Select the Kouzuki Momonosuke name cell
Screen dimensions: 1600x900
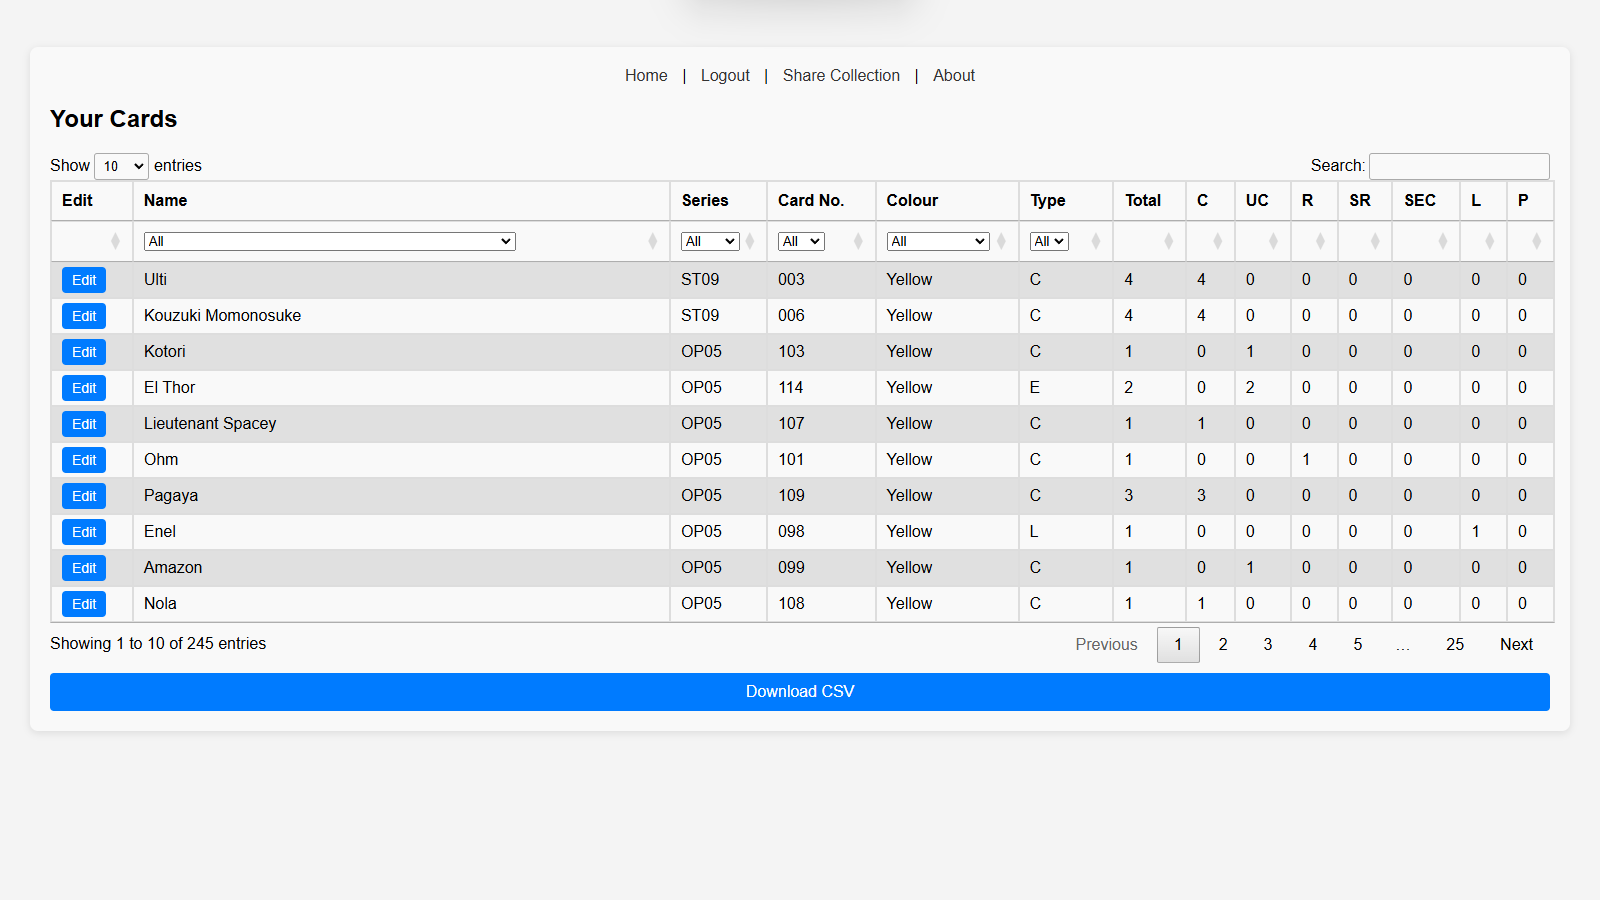(401, 316)
